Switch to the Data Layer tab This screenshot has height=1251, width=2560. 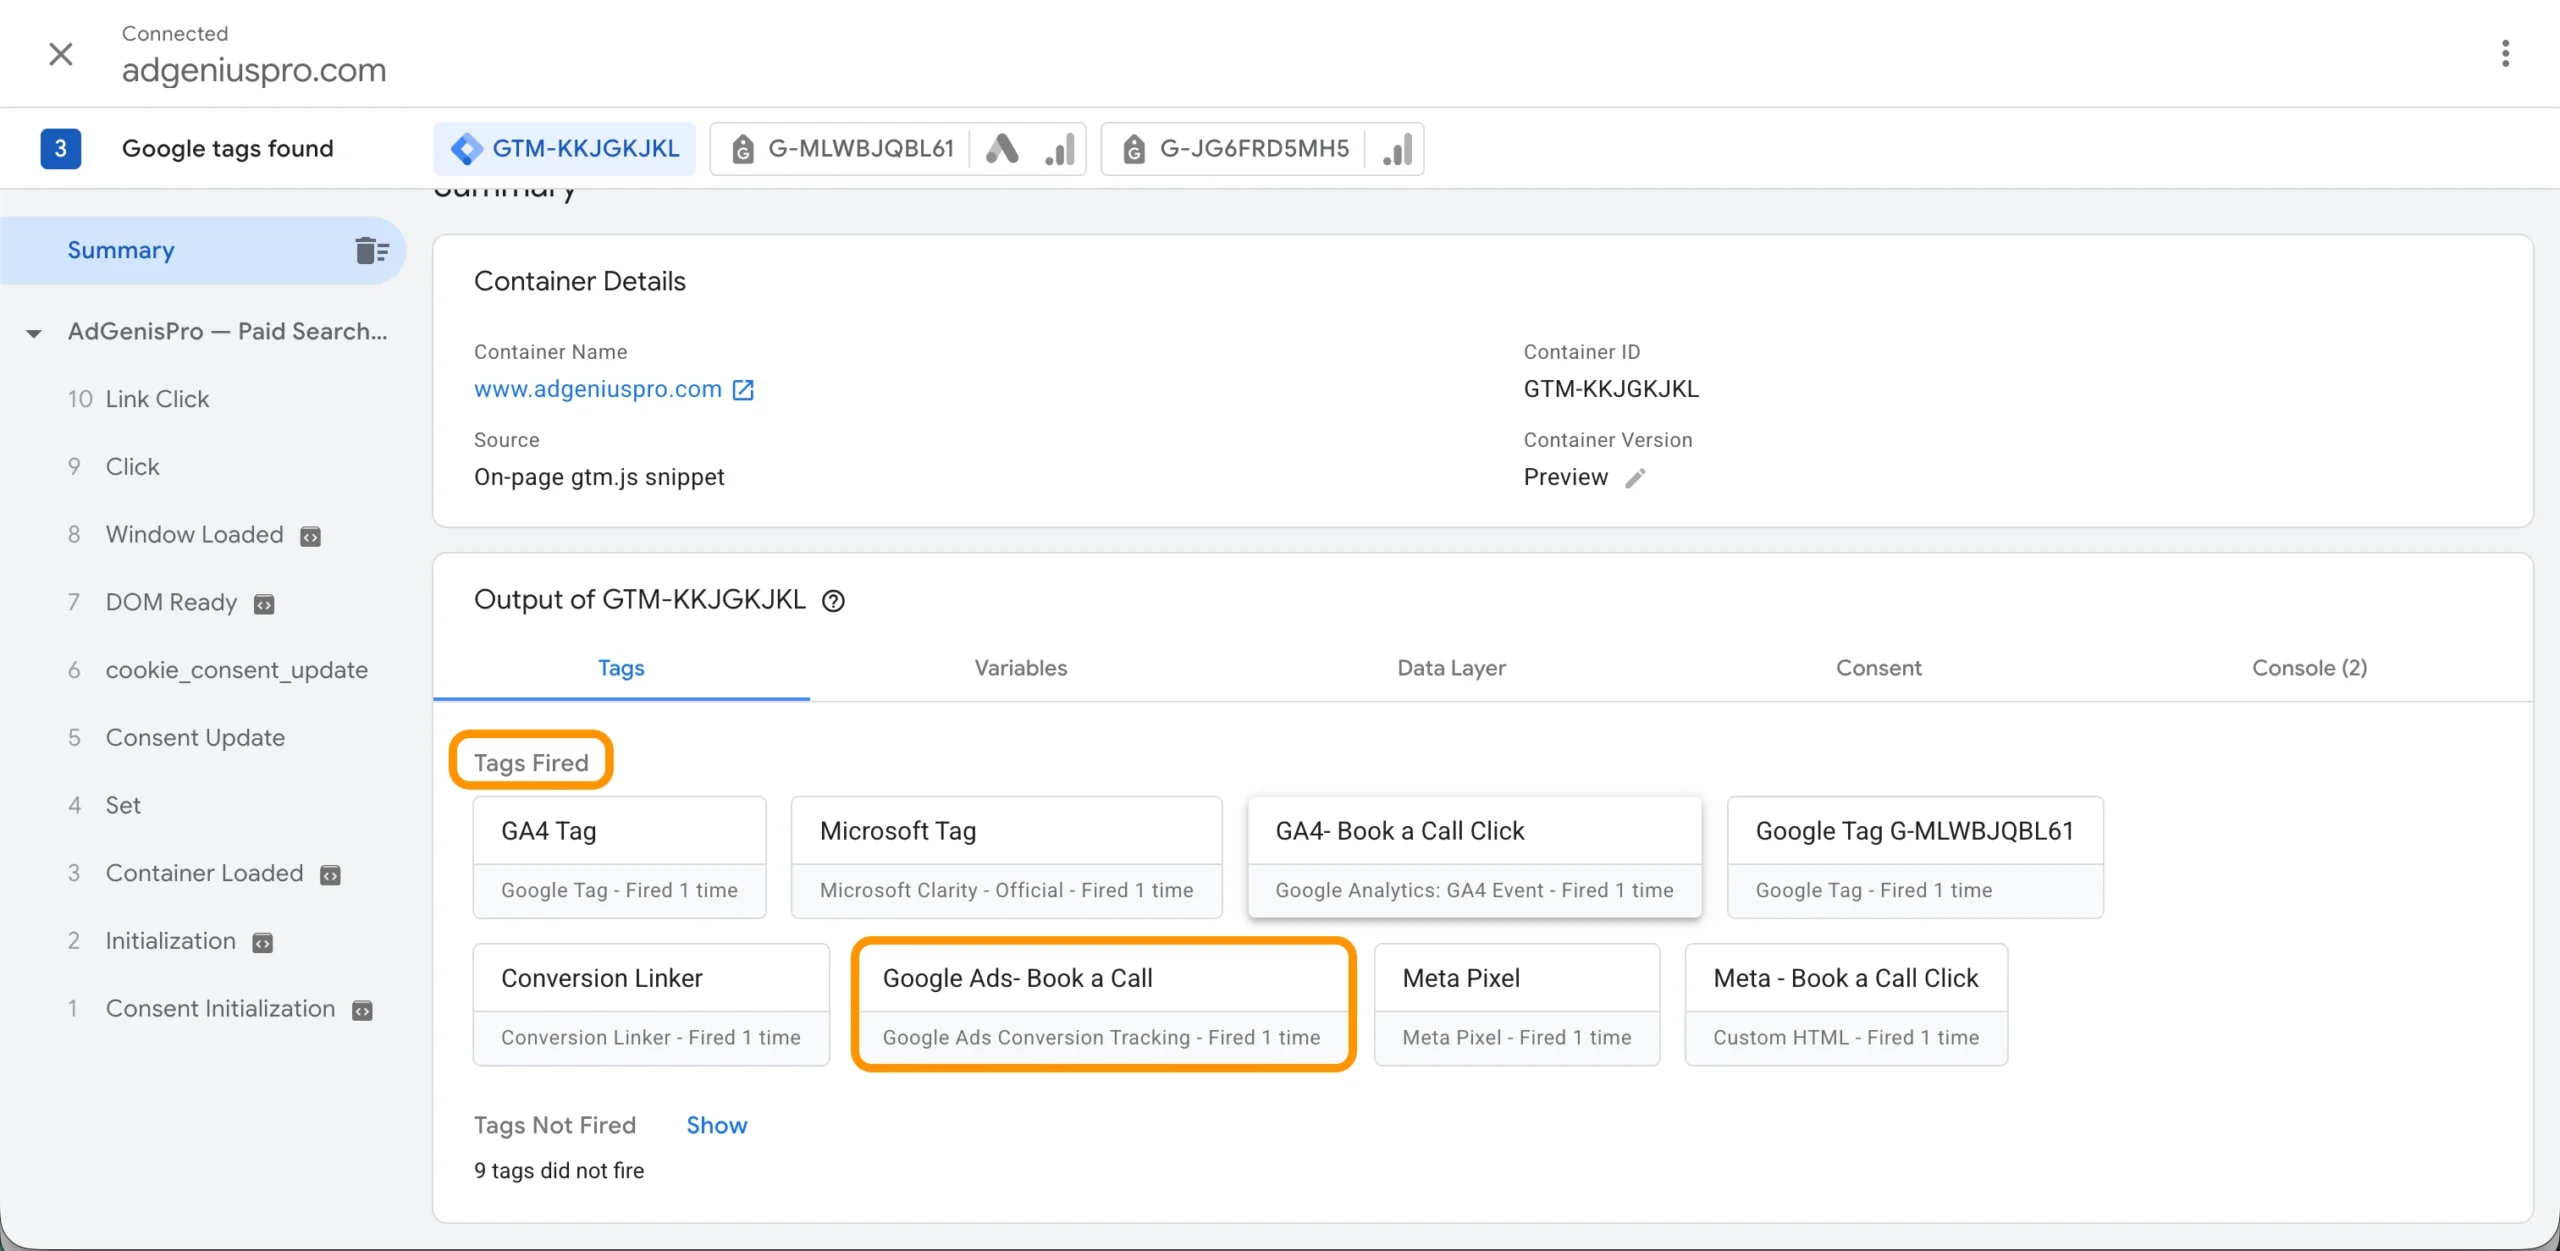(x=1451, y=668)
